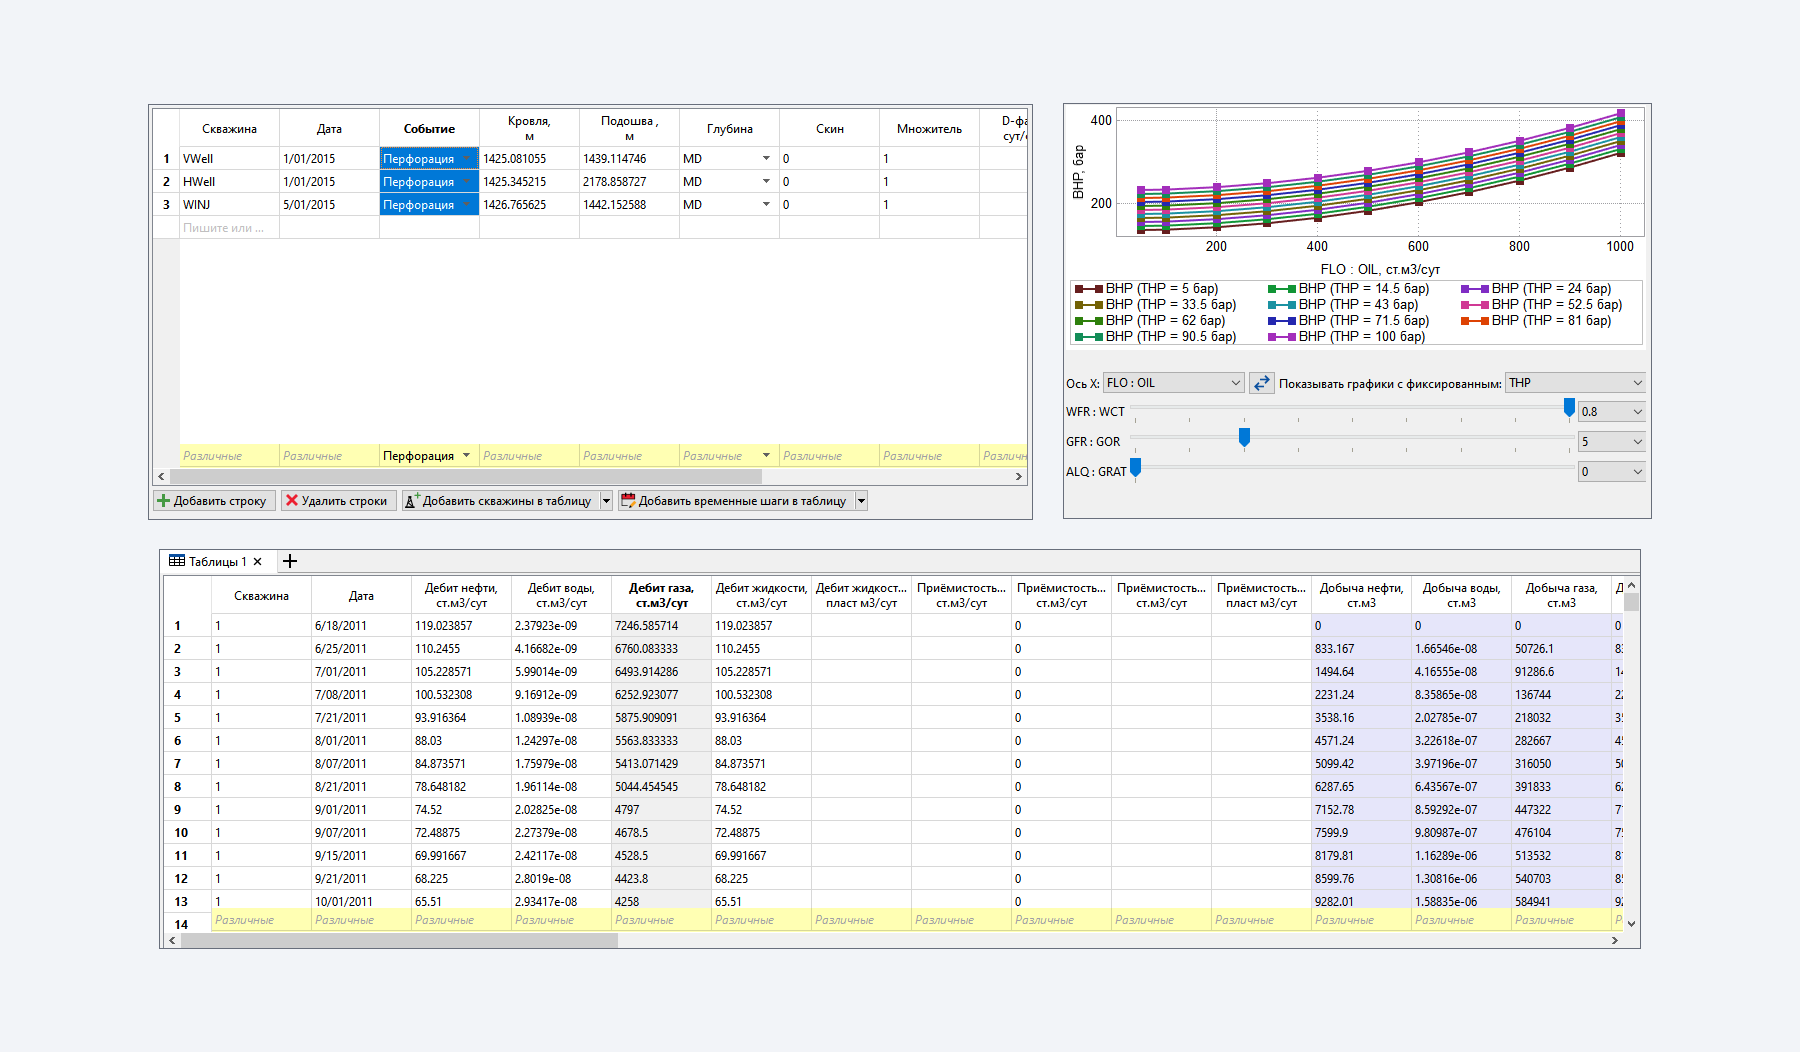Add a new table tab with plus icon
Screen dimensions: 1800x1052
[290, 562]
